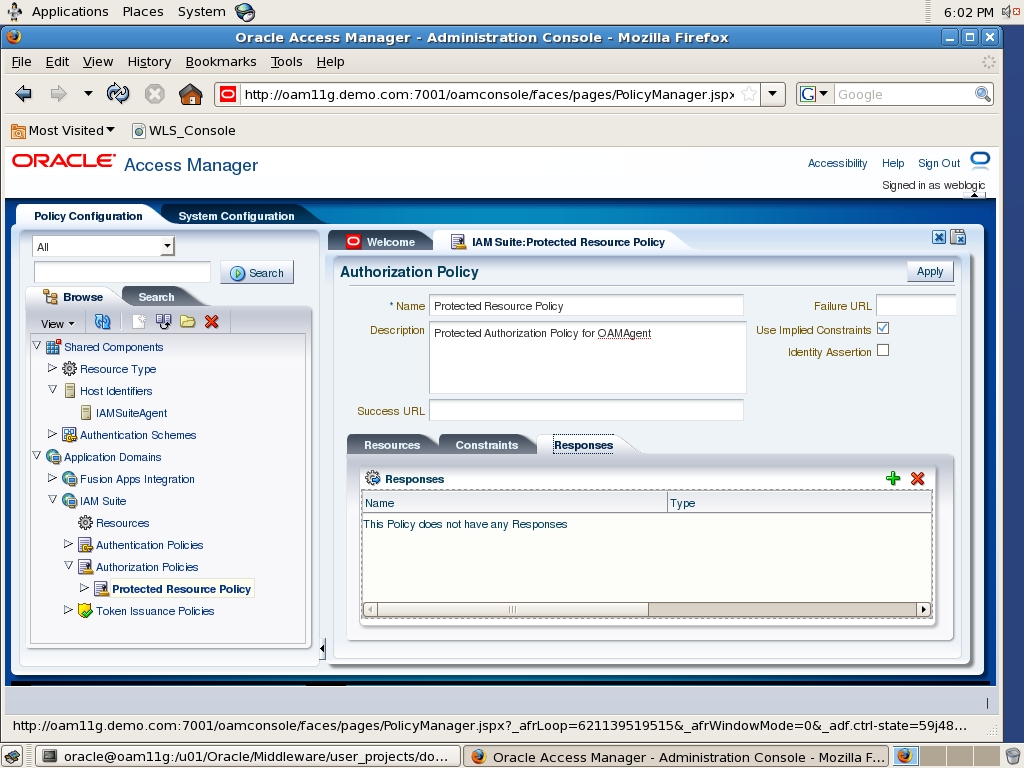
Task: Add a new Response with the green plus icon
Action: click(893, 478)
